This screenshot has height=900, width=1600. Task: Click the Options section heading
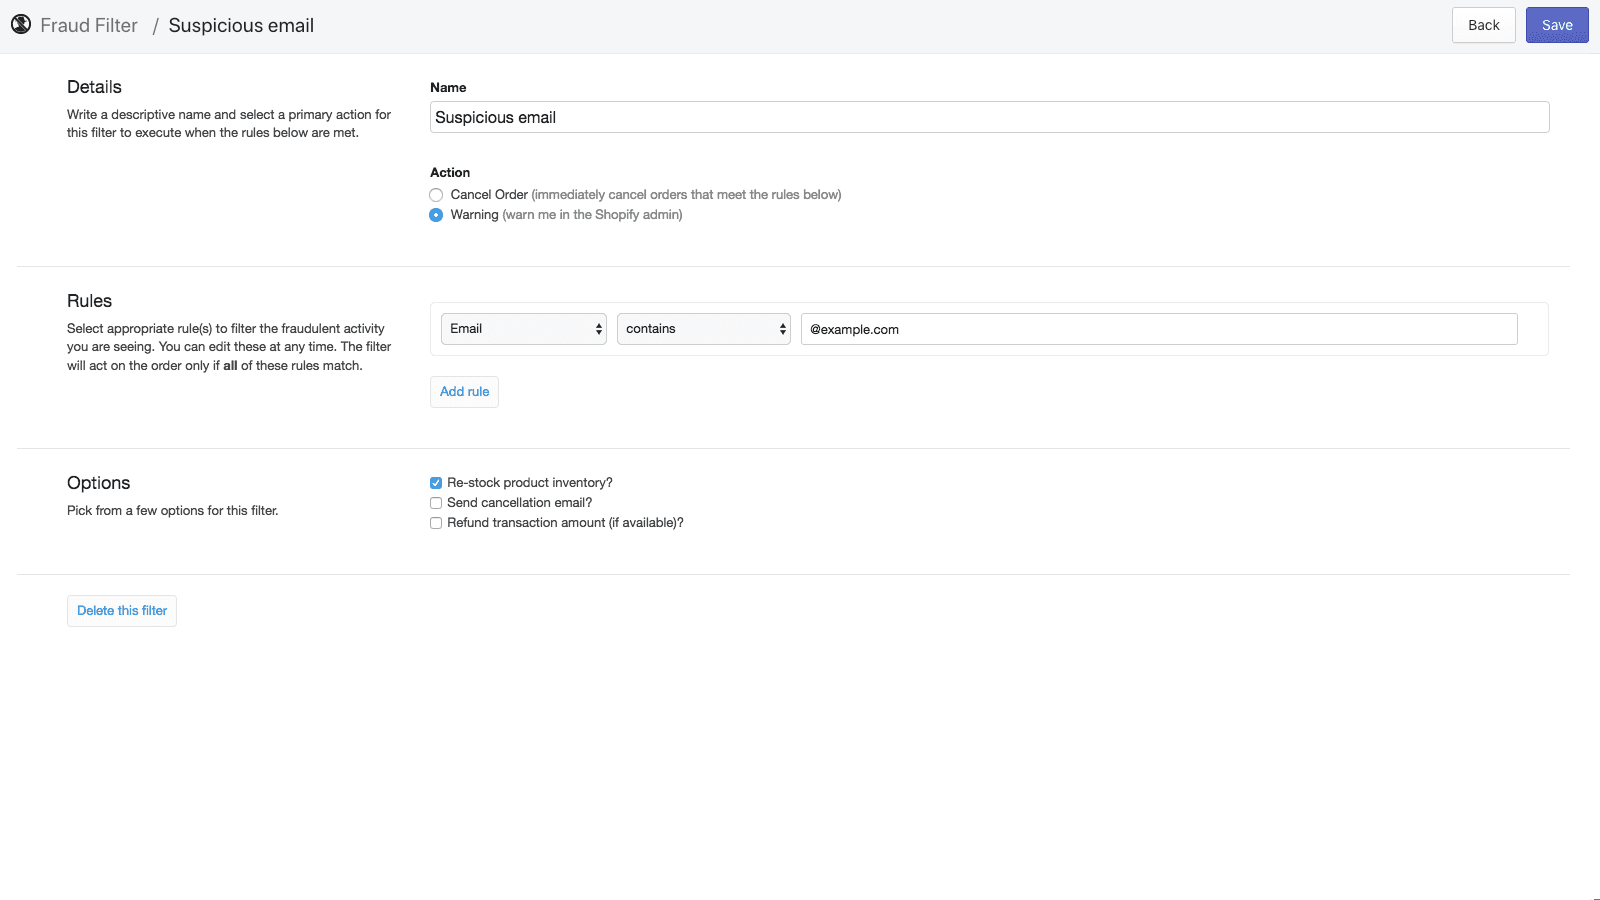(98, 482)
